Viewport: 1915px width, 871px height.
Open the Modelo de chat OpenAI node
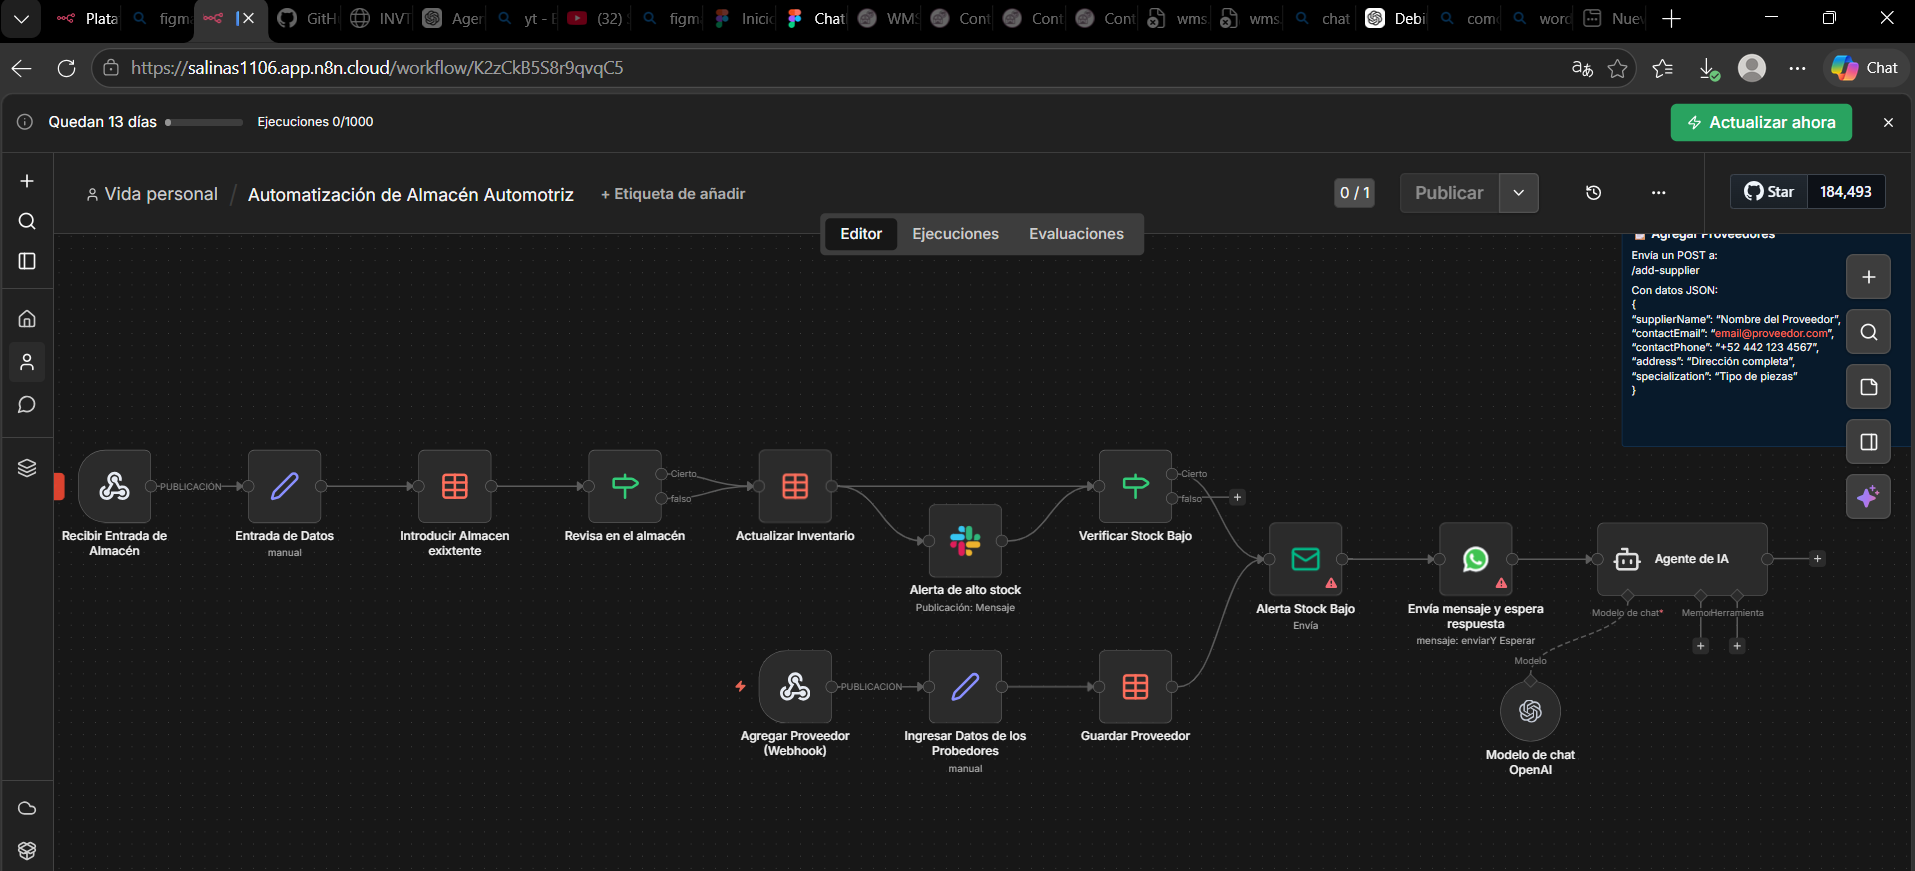[1530, 711]
